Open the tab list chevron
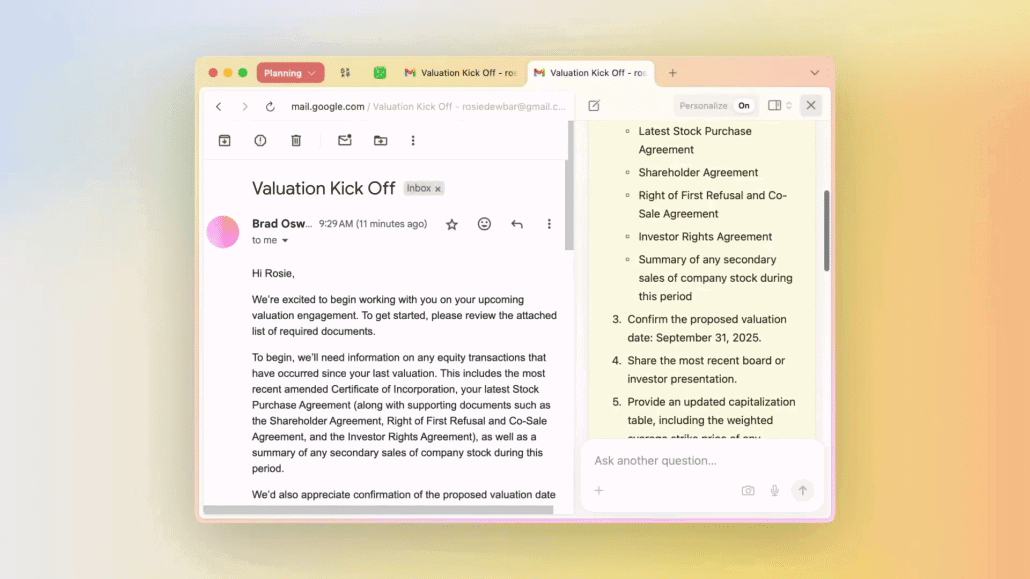This screenshot has height=579, width=1030. 814,73
